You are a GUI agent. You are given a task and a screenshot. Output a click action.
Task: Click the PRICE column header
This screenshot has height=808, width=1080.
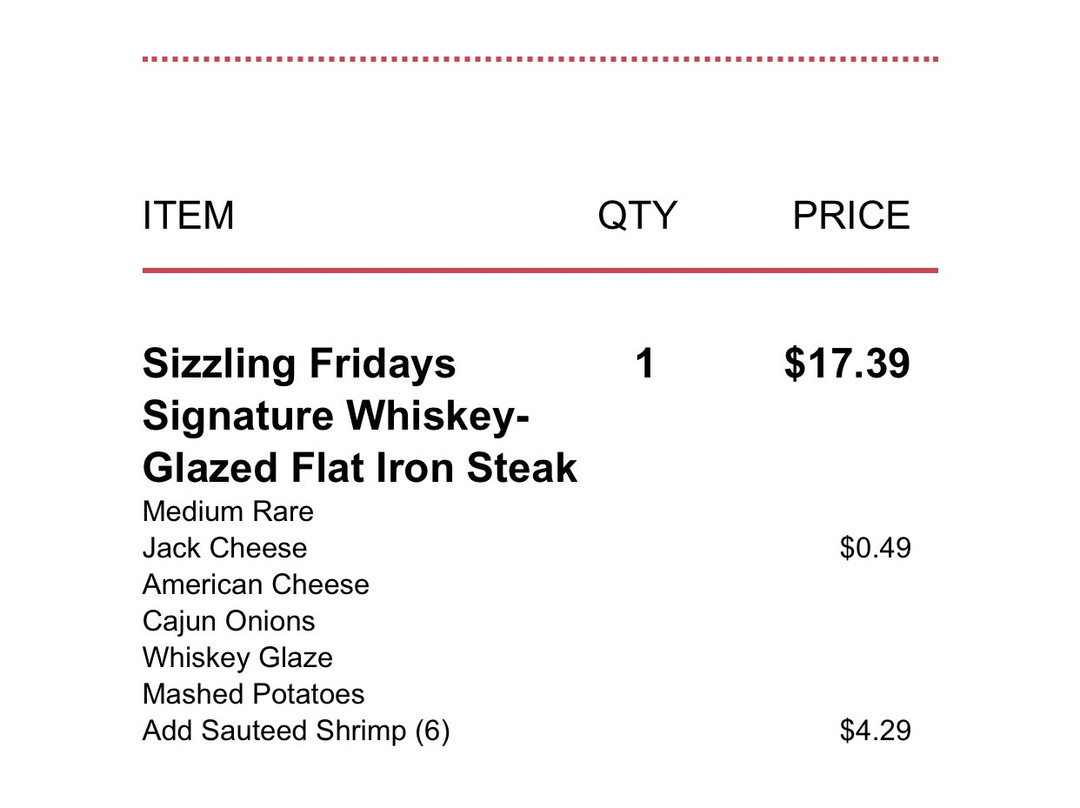[x=851, y=215]
